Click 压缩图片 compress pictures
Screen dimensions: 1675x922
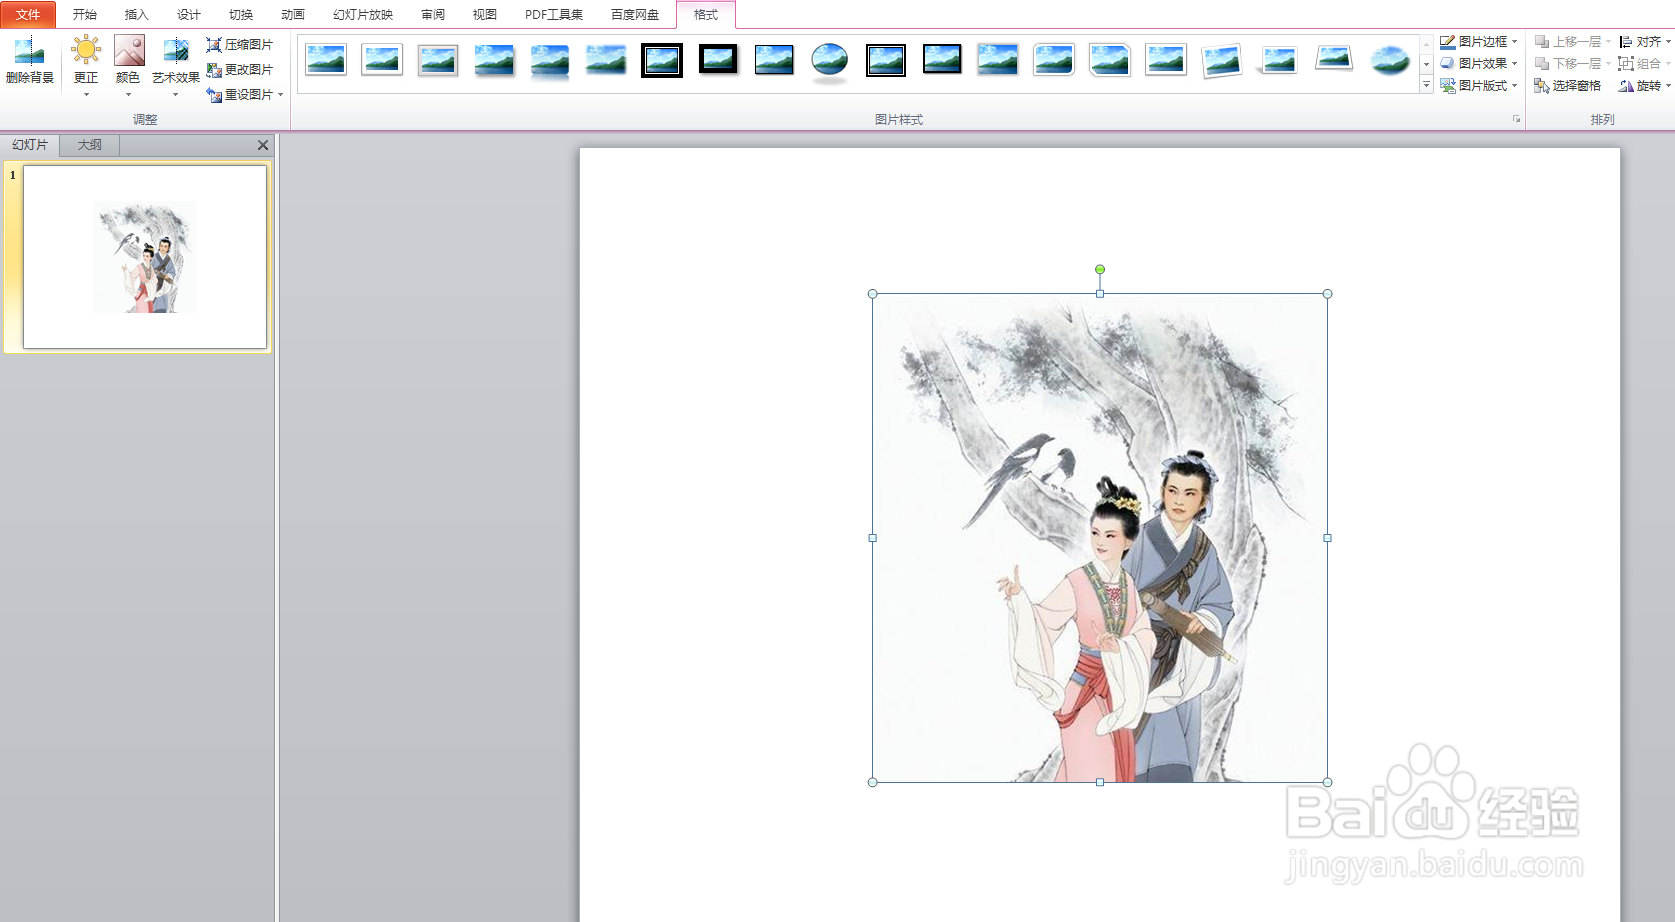(240, 44)
